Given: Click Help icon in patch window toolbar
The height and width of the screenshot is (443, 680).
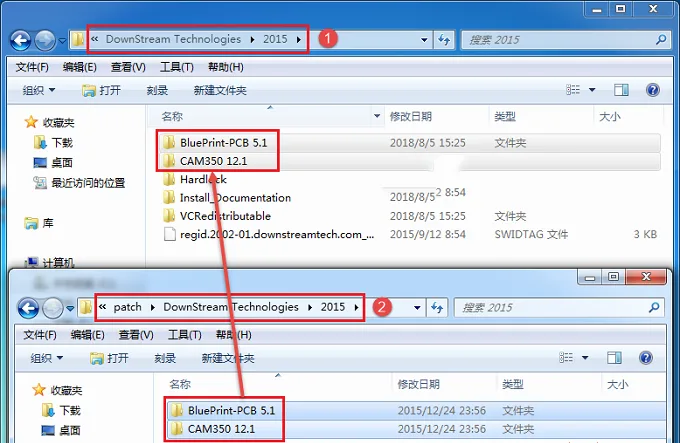Looking at the screenshot, I should pyautogui.click(x=646, y=358).
